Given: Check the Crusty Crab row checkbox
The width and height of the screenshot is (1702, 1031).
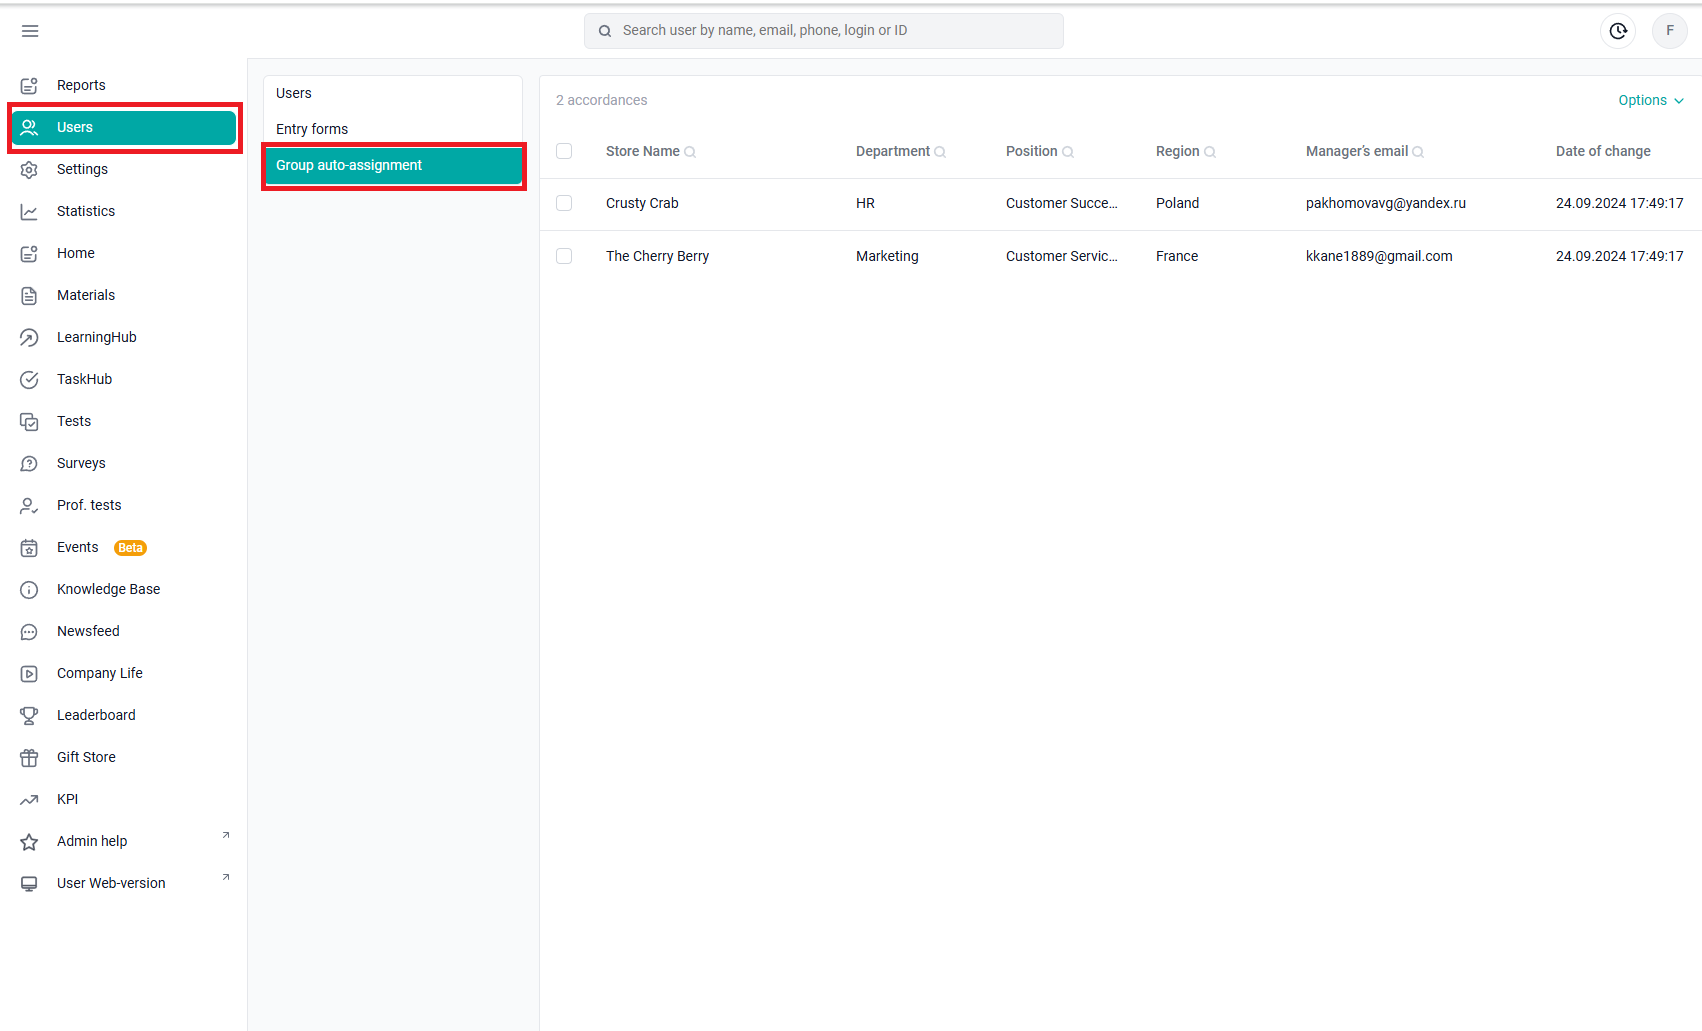Looking at the screenshot, I should tap(564, 203).
